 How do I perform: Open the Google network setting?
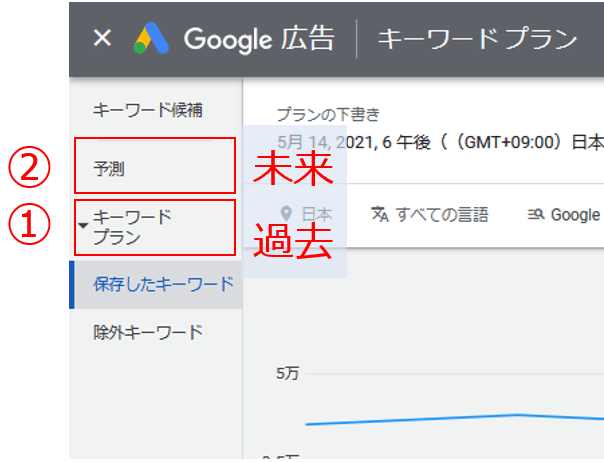575,215
